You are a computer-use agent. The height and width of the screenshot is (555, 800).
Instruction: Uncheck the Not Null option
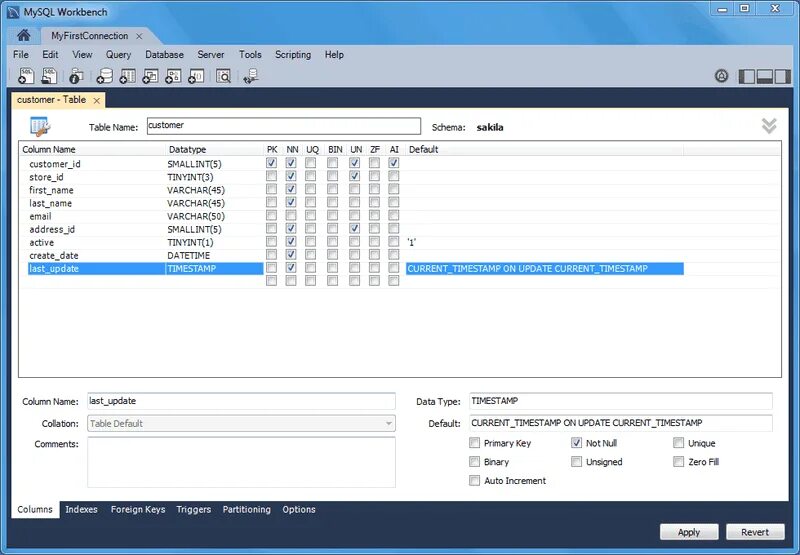point(577,443)
